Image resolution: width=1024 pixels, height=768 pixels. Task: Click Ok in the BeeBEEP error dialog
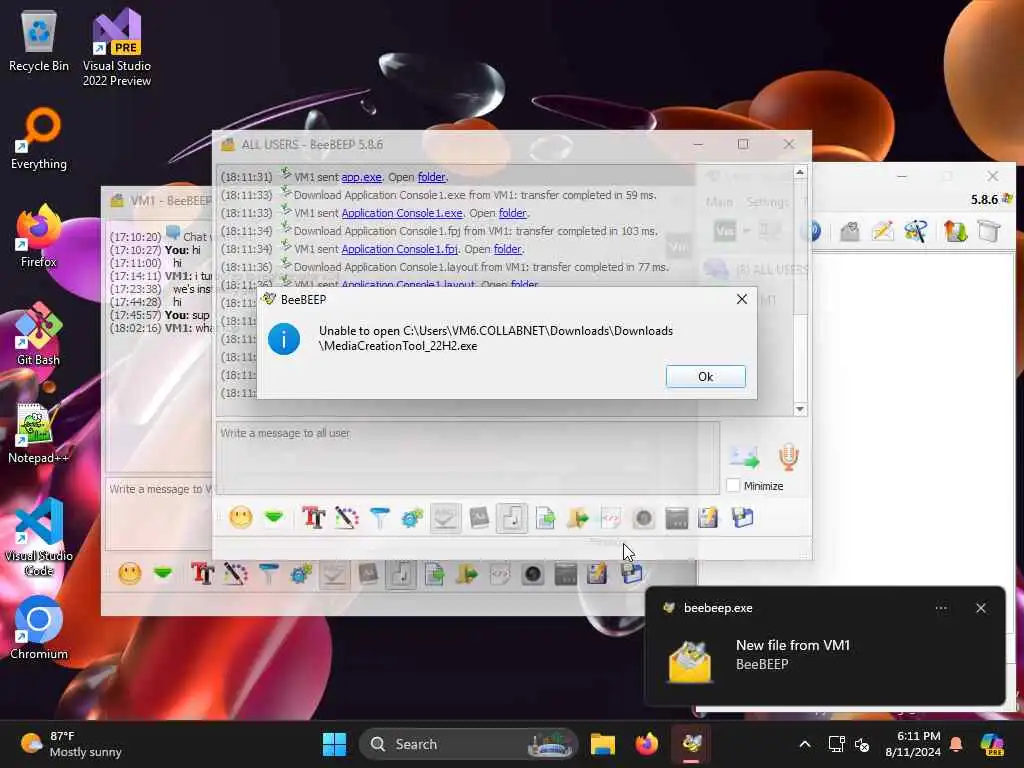pyautogui.click(x=705, y=376)
